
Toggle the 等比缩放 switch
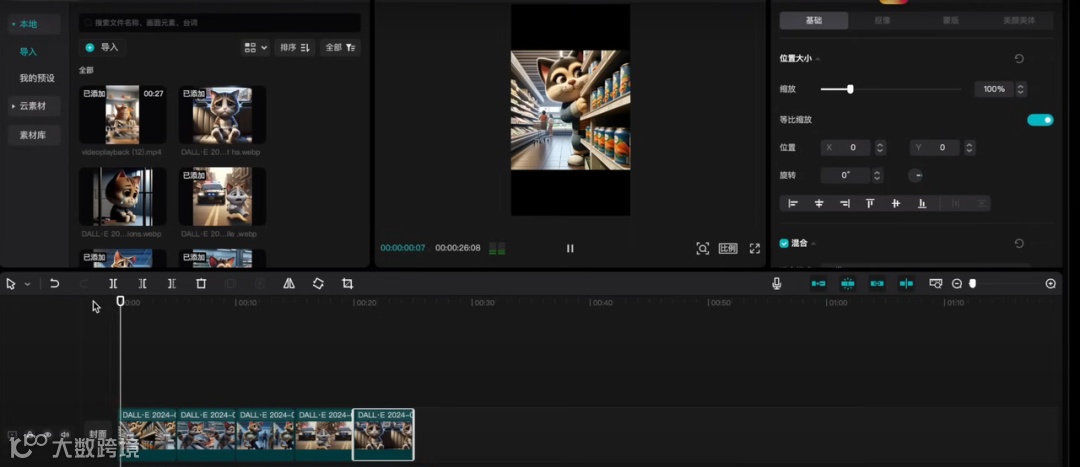(1040, 120)
